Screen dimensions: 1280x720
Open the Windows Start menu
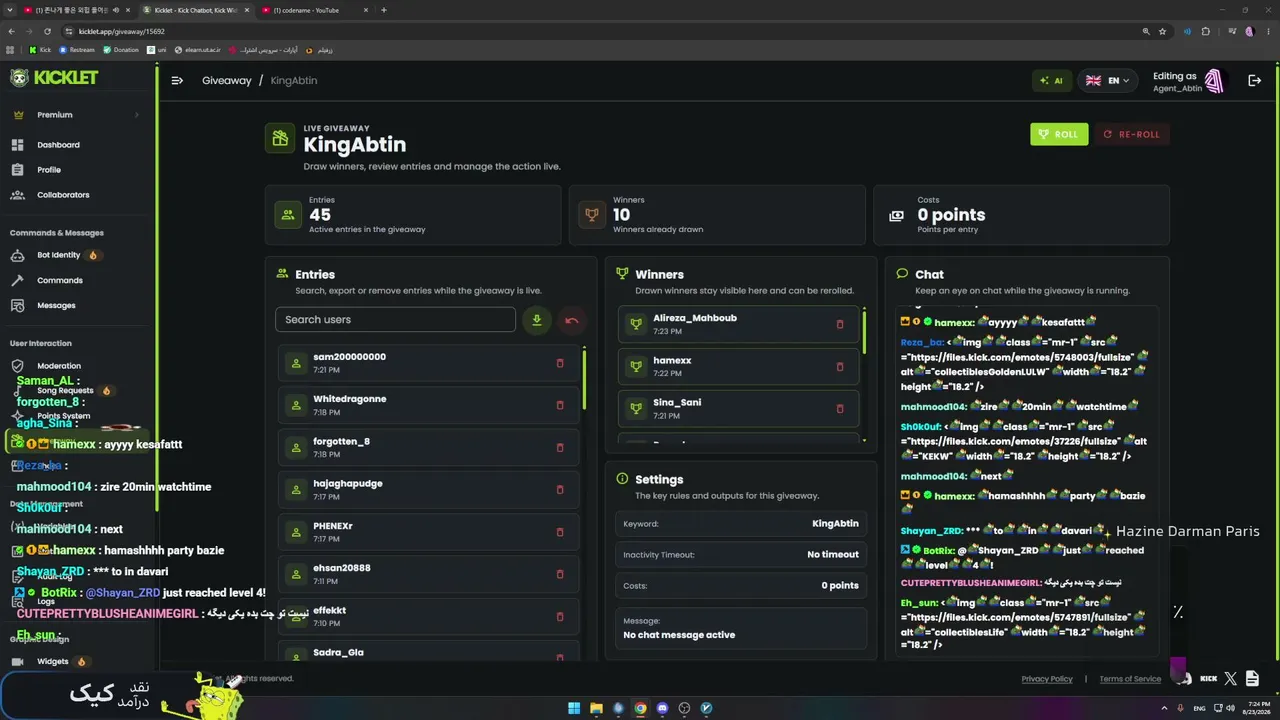574,708
